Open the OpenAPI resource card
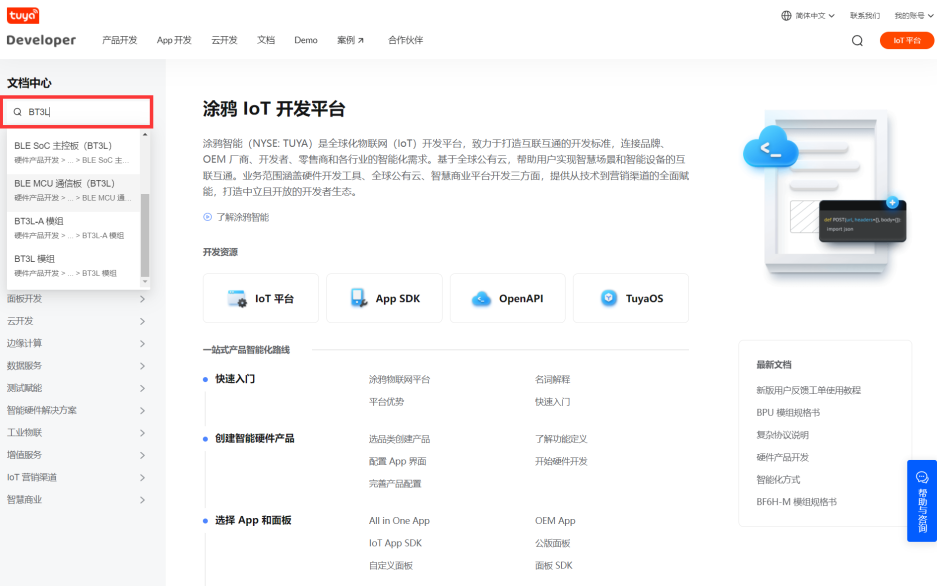The height and width of the screenshot is (586, 937). click(508, 298)
